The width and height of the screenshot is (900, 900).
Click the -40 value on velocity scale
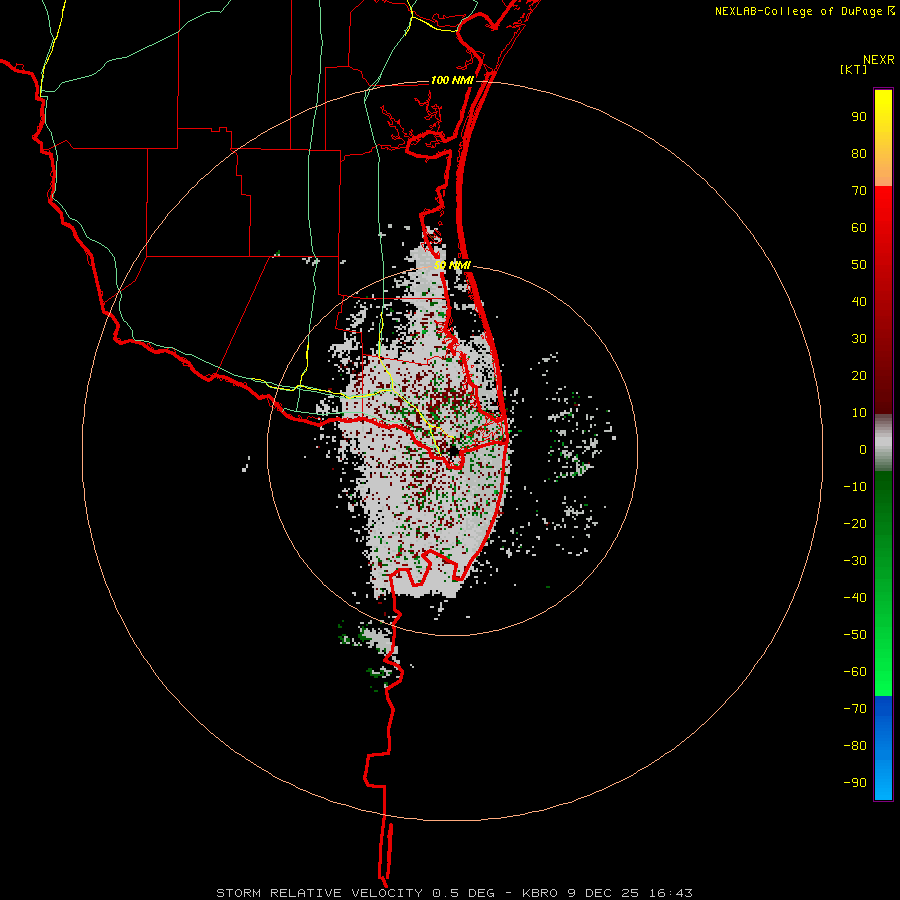(855, 598)
